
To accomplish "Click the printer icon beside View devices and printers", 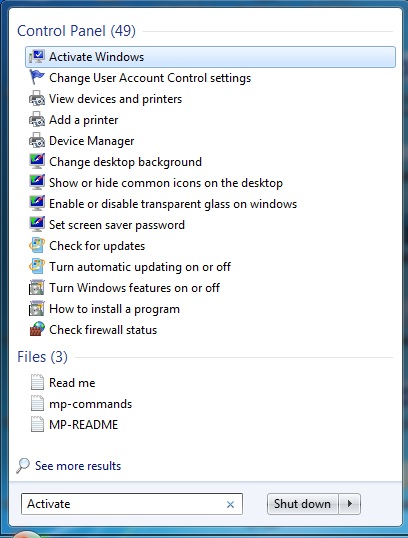I will point(36,99).
